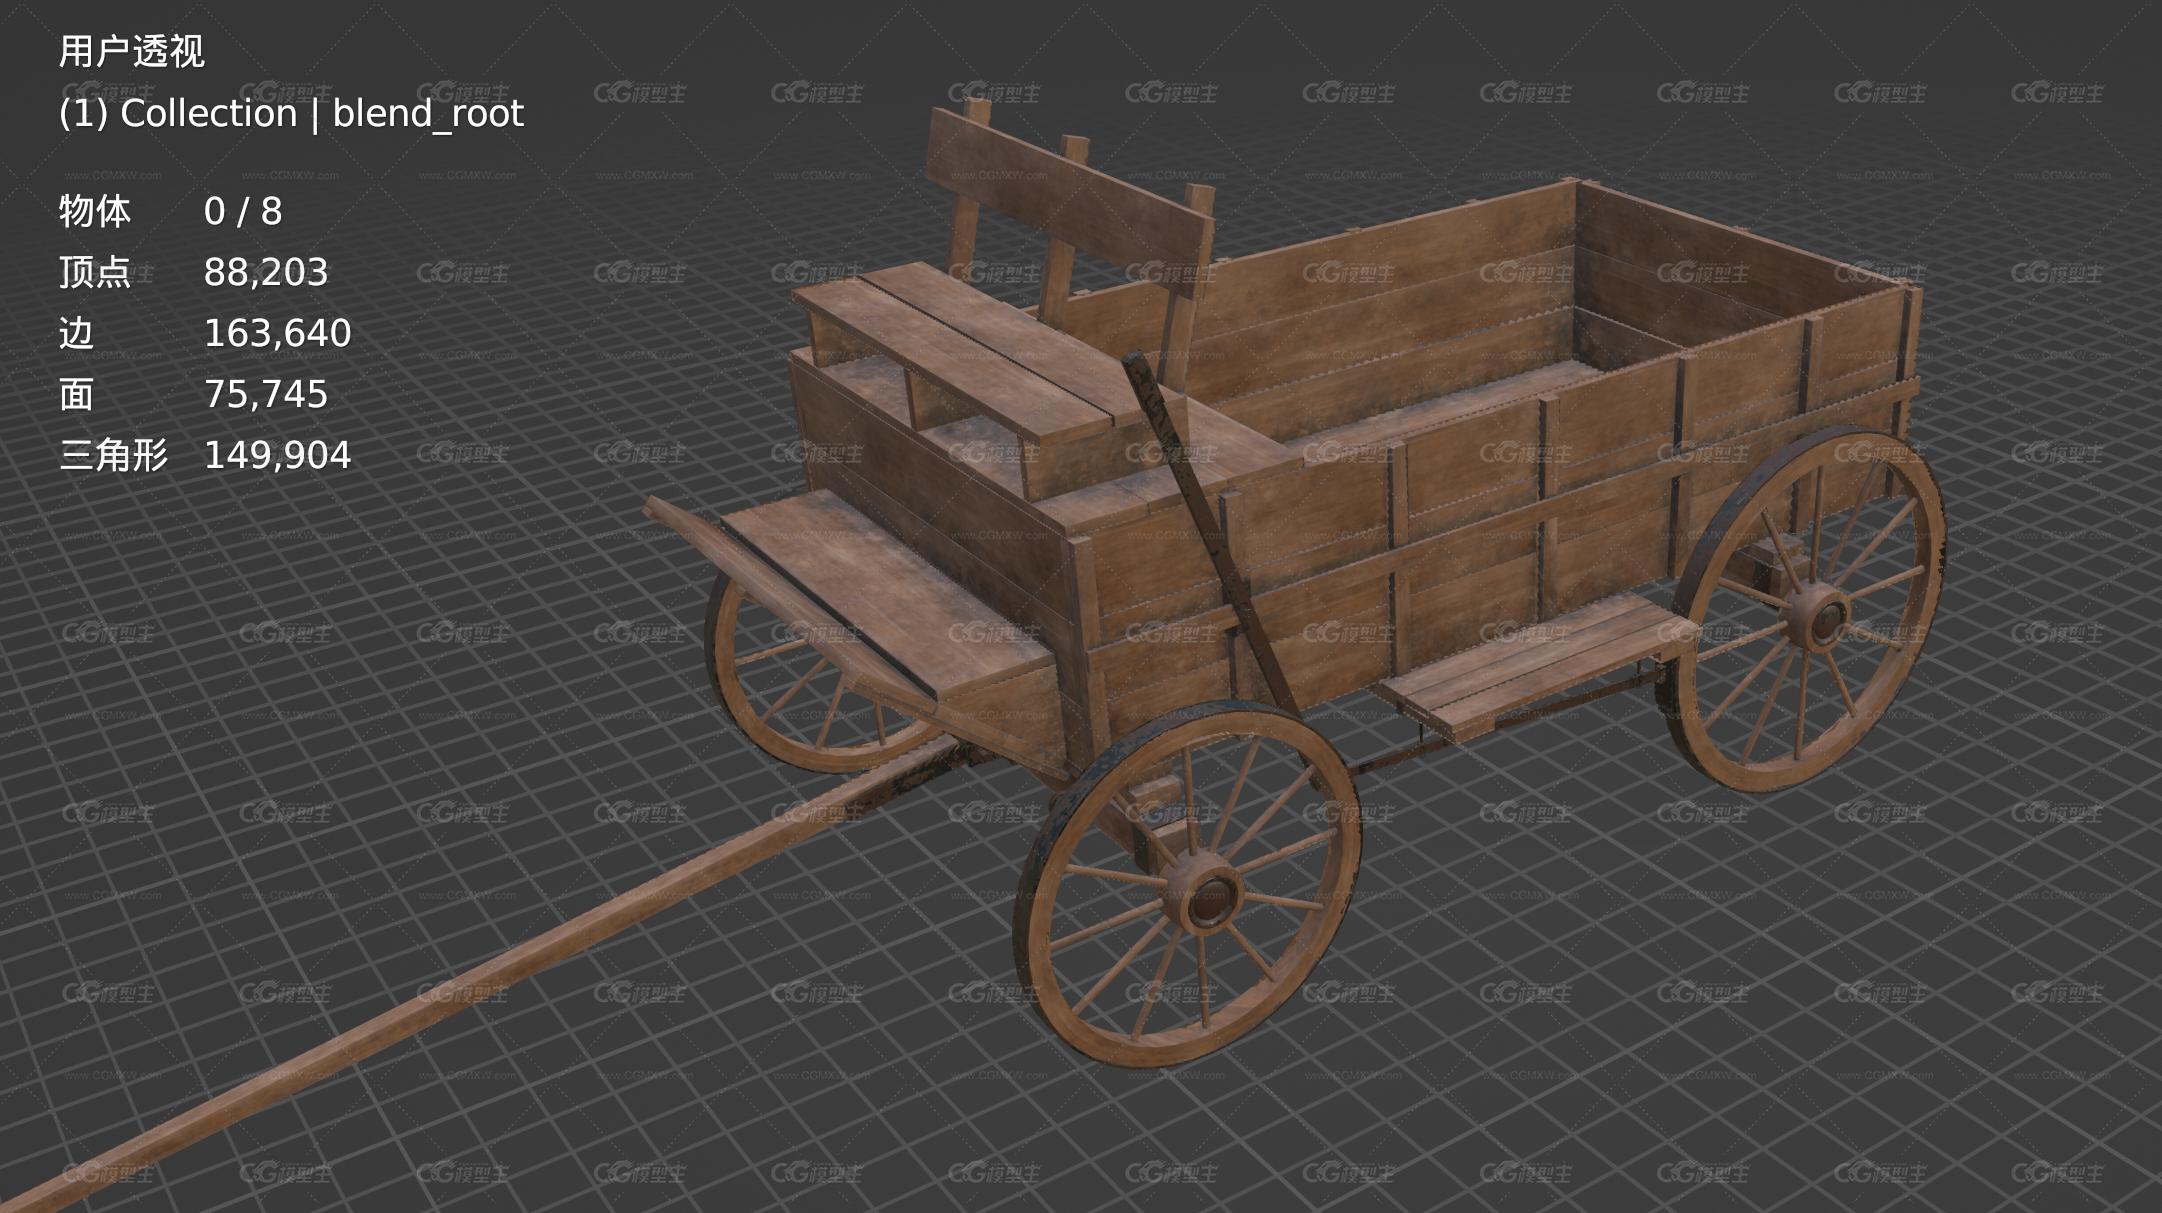Click the '三角形' statistics label

[113, 456]
